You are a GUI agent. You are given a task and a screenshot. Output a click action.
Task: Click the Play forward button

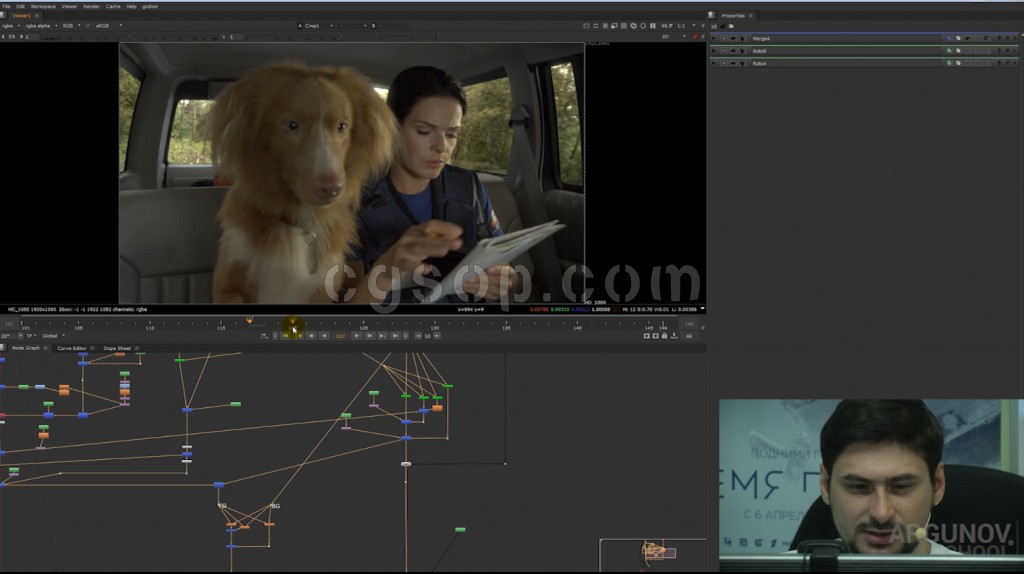[x=357, y=336]
